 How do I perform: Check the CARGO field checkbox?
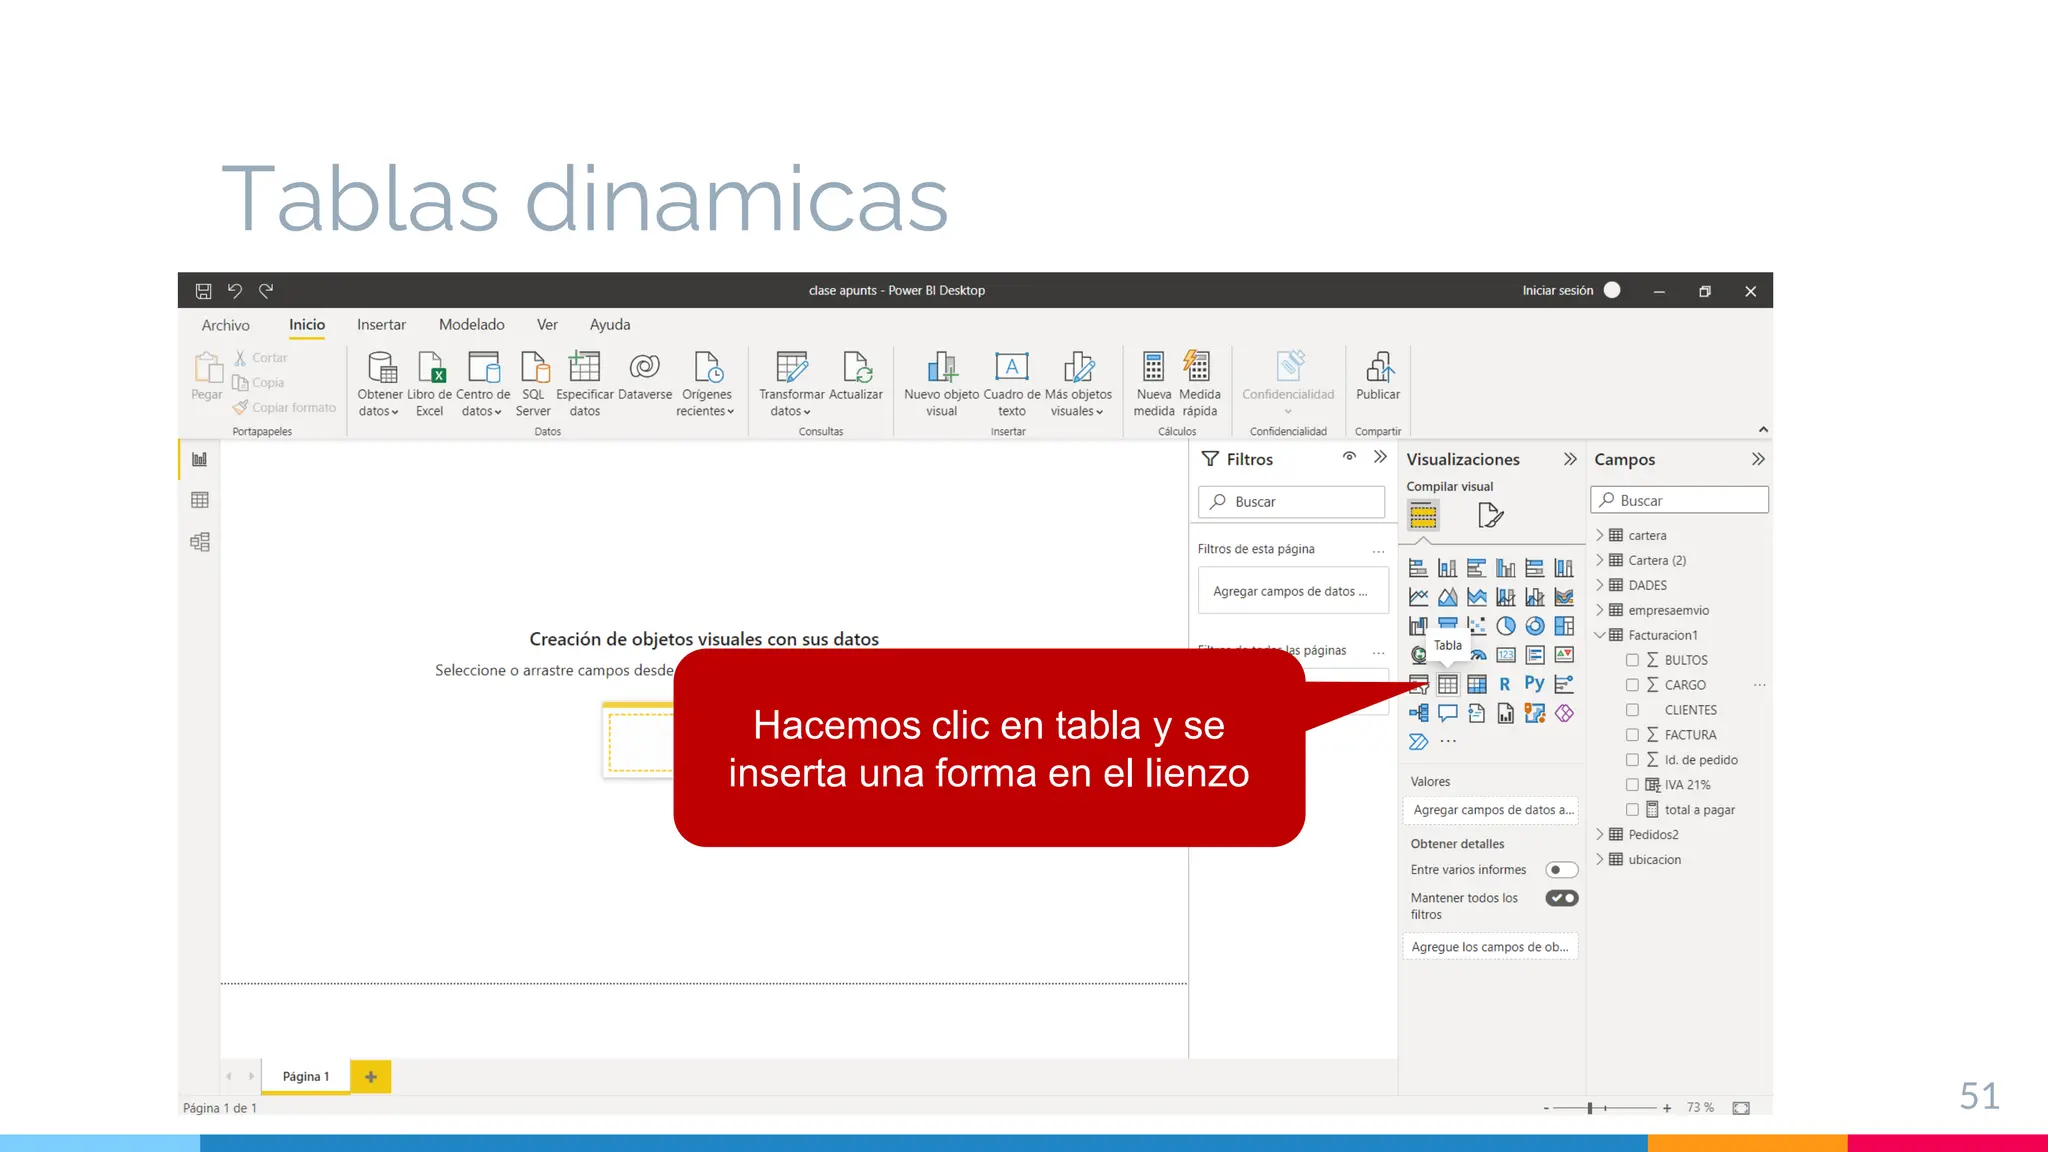click(1632, 685)
